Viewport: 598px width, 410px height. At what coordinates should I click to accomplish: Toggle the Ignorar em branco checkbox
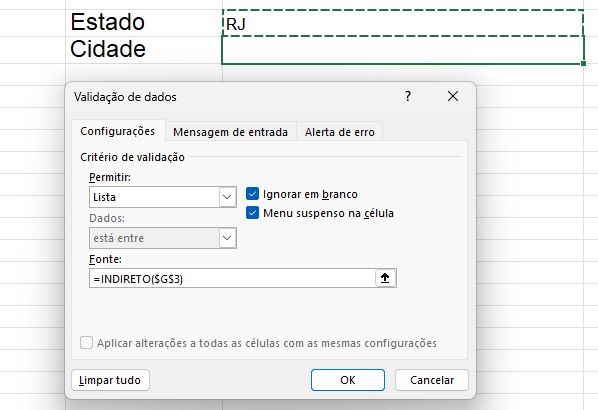252,194
